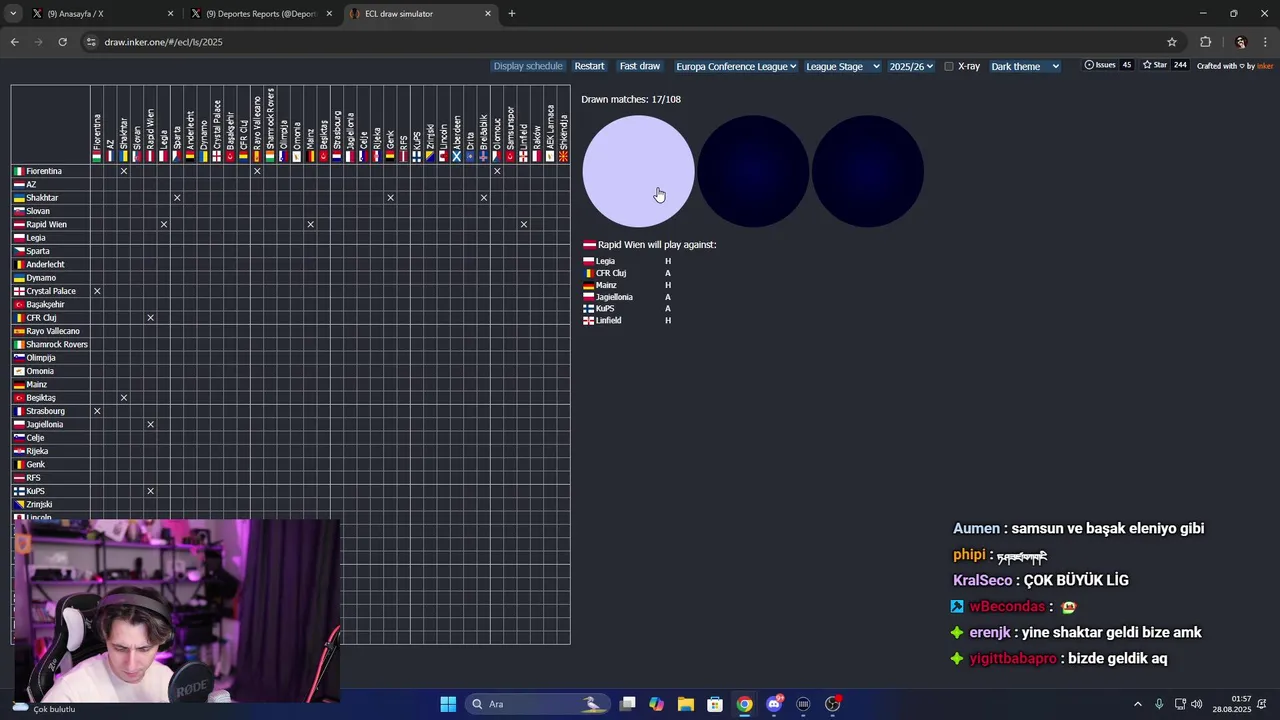This screenshot has height=720, width=1280.
Task: Open volume control in tray
Action: point(1196,704)
